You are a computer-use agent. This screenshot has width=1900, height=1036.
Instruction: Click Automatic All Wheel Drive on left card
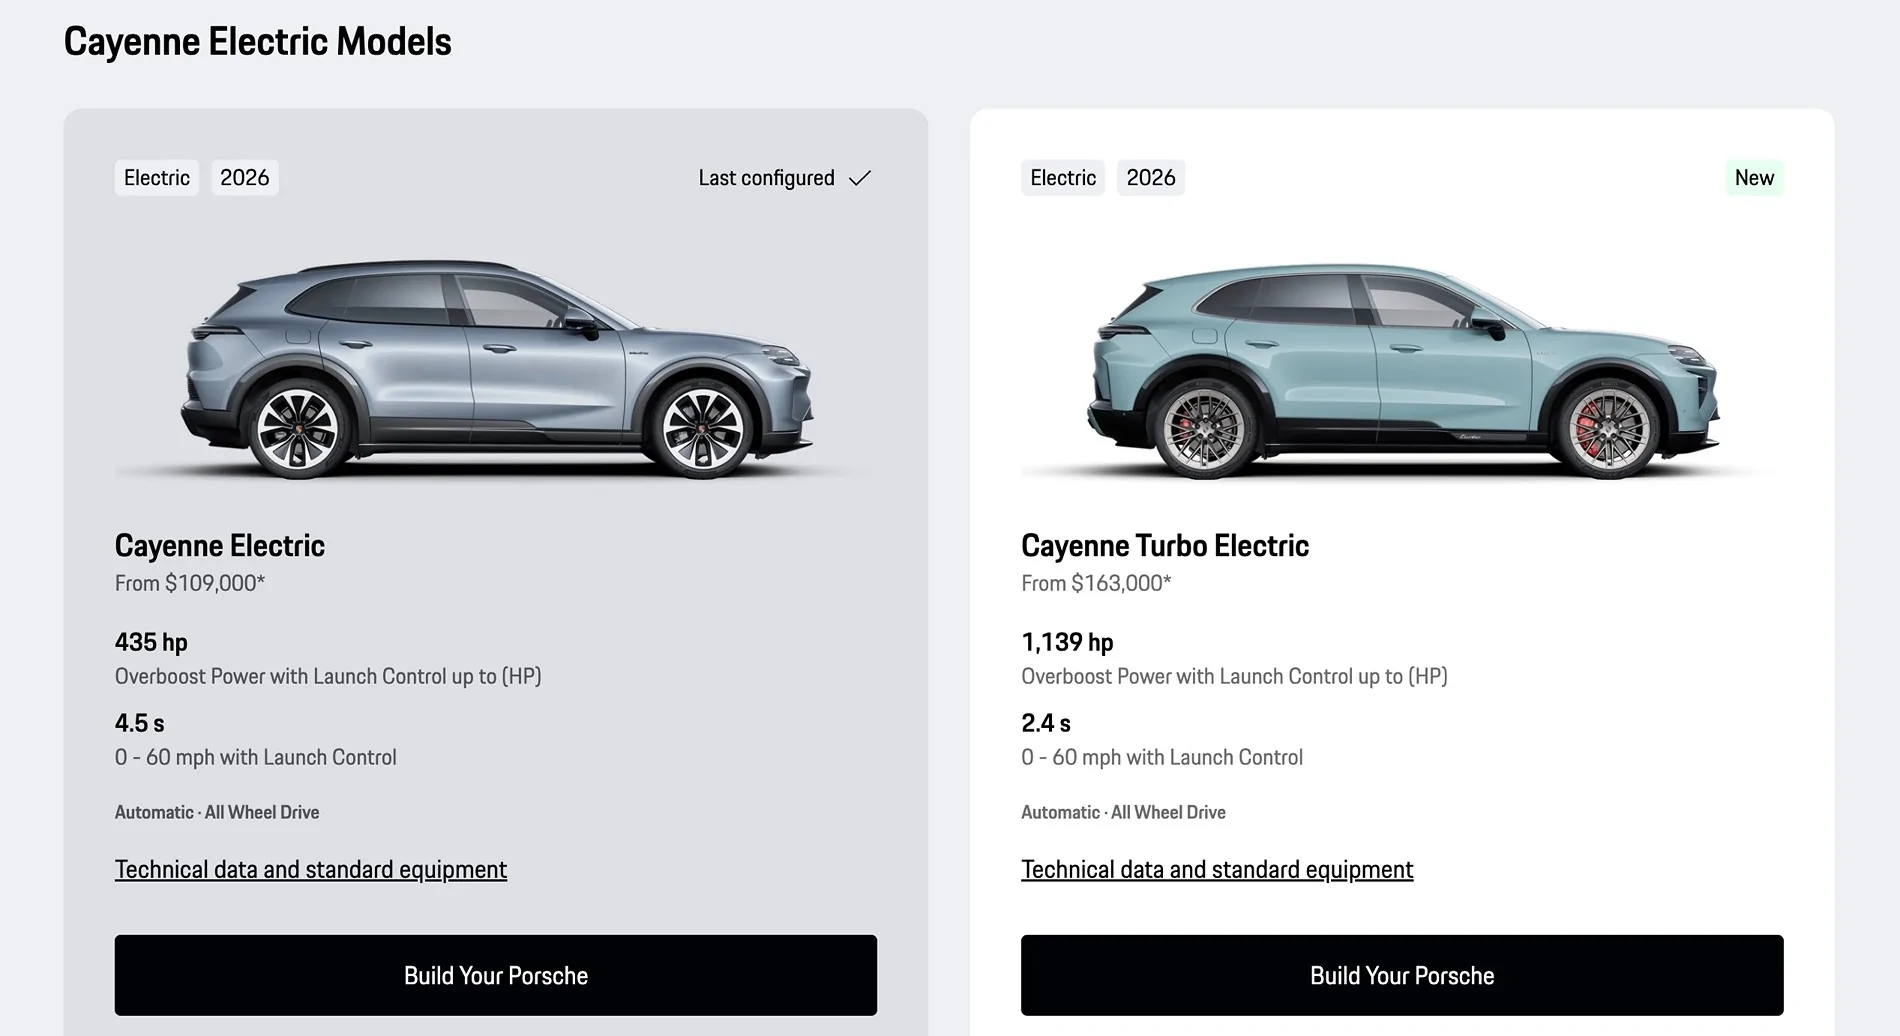tap(216, 812)
